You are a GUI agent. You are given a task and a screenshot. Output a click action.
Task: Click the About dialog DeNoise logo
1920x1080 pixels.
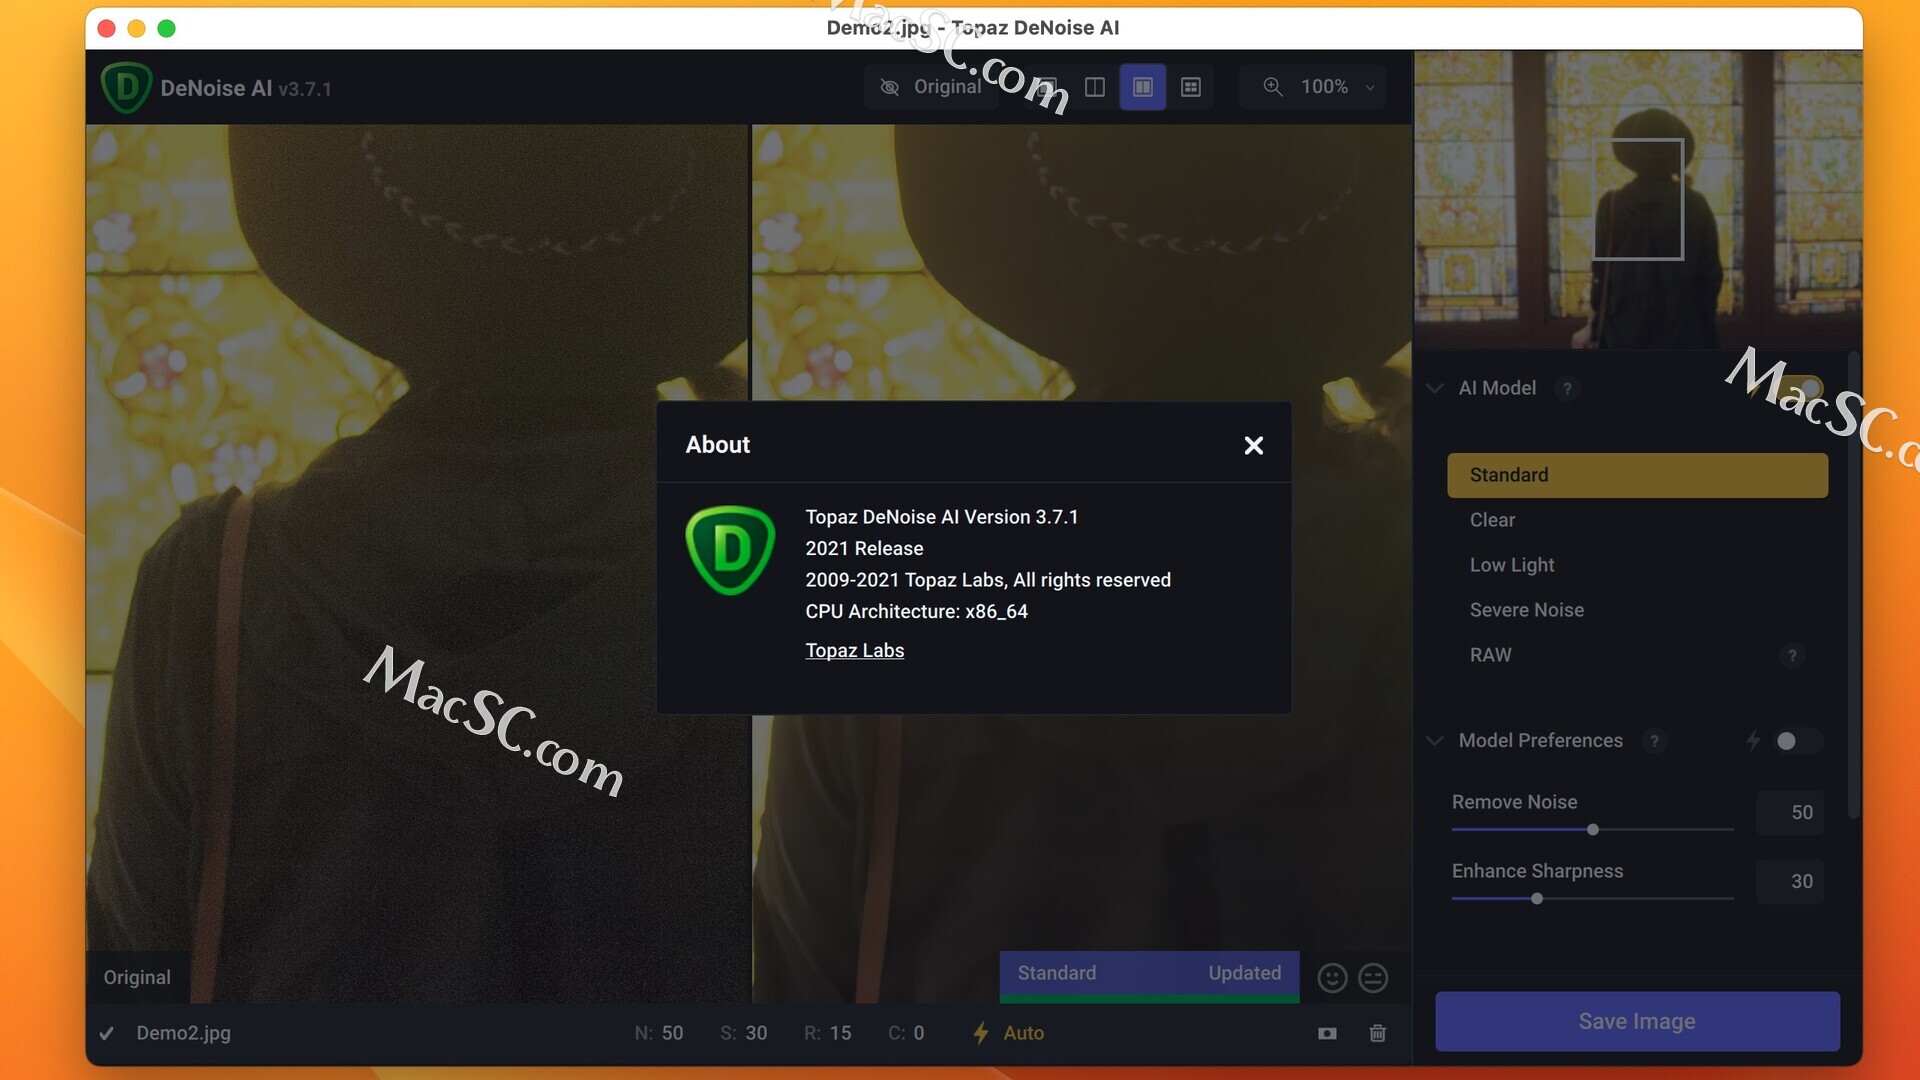(730, 550)
